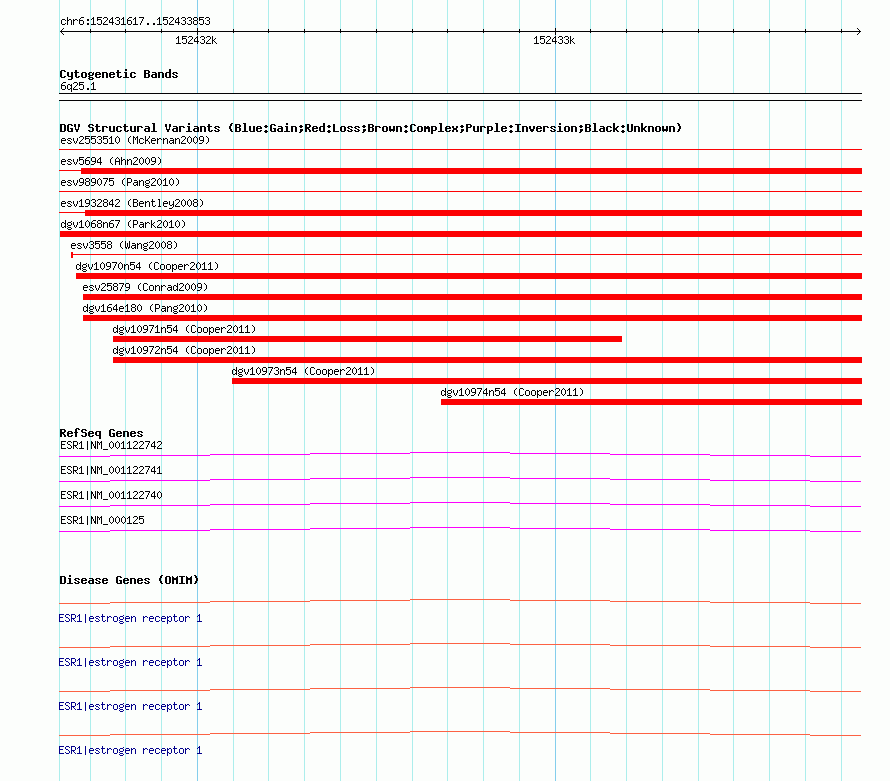
Task: Click the dgv10970n54 red loss bar
Action: pyautogui.click(x=469, y=276)
